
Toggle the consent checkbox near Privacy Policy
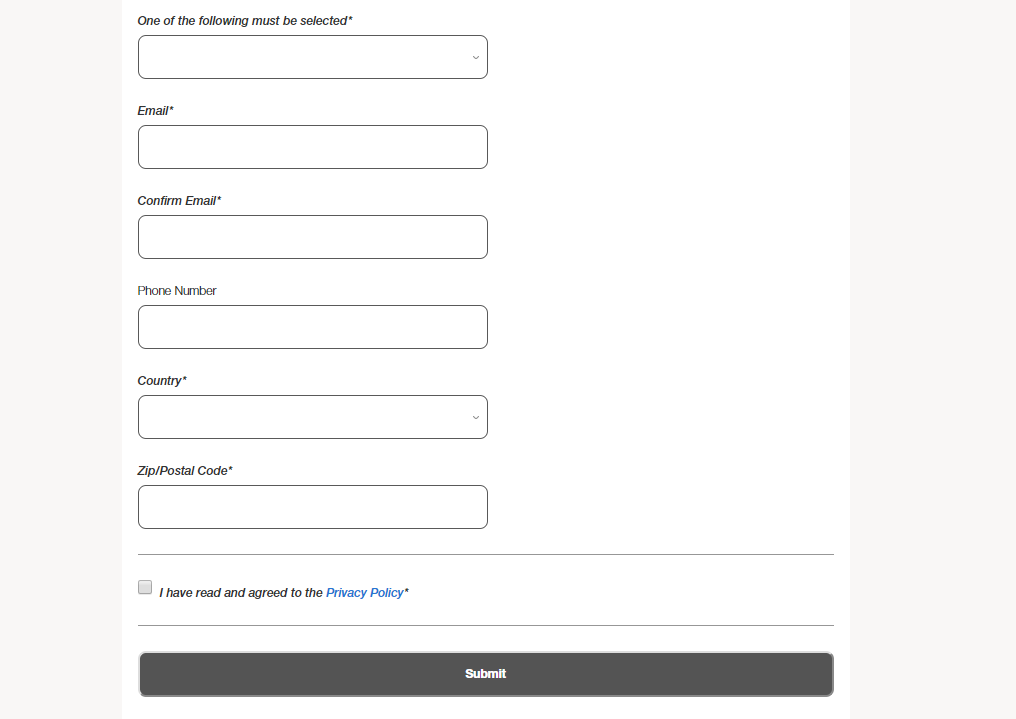(144, 587)
